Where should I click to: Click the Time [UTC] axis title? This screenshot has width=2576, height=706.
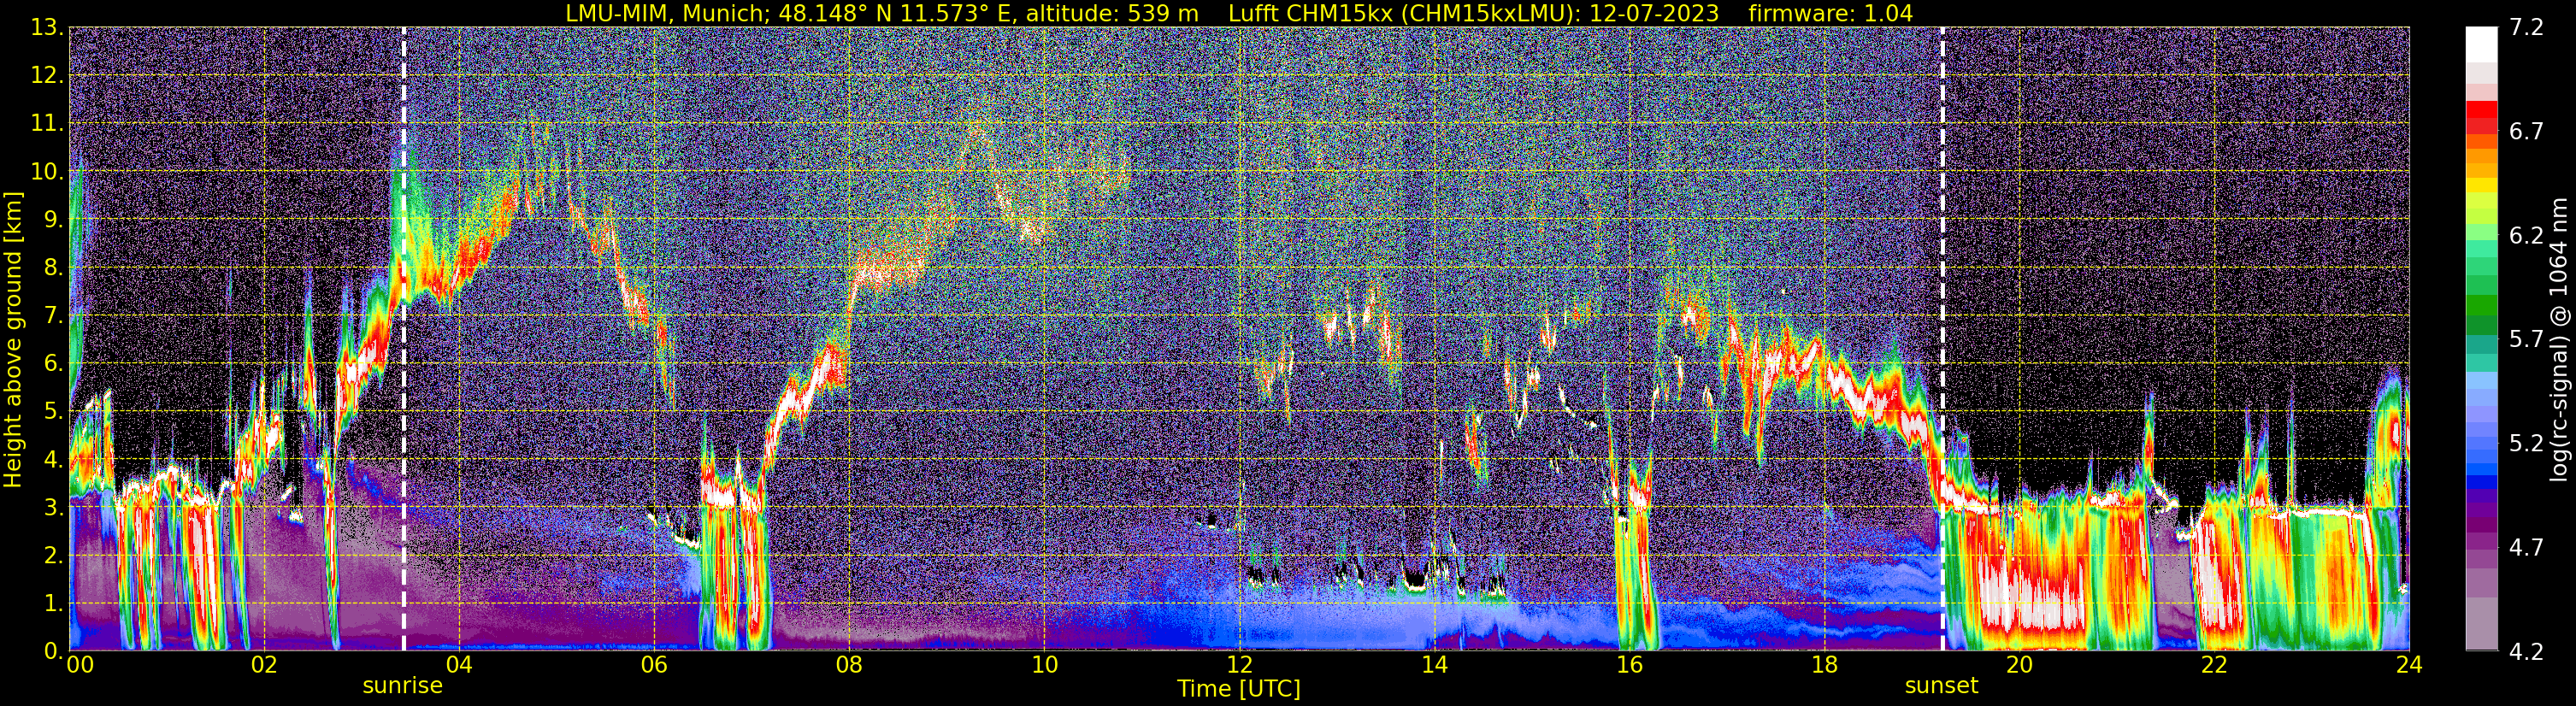click(x=1239, y=689)
